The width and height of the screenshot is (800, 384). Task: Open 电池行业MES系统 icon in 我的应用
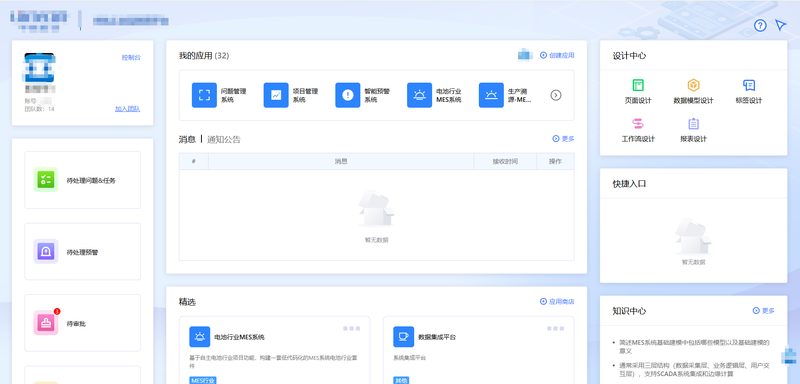(419, 95)
